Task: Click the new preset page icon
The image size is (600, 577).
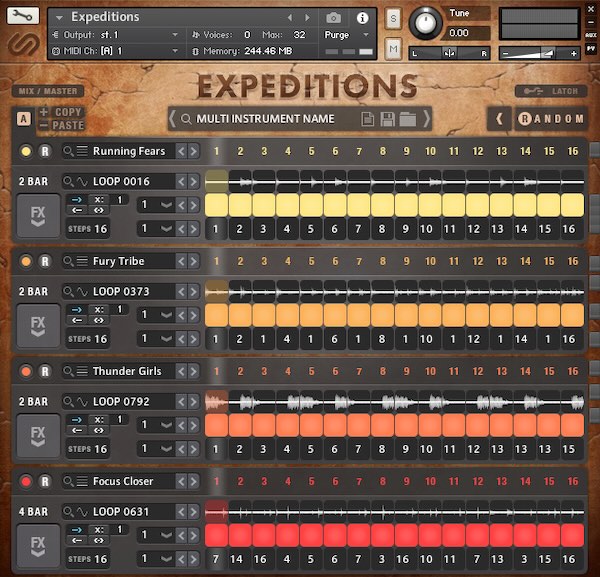Action: click(368, 119)
